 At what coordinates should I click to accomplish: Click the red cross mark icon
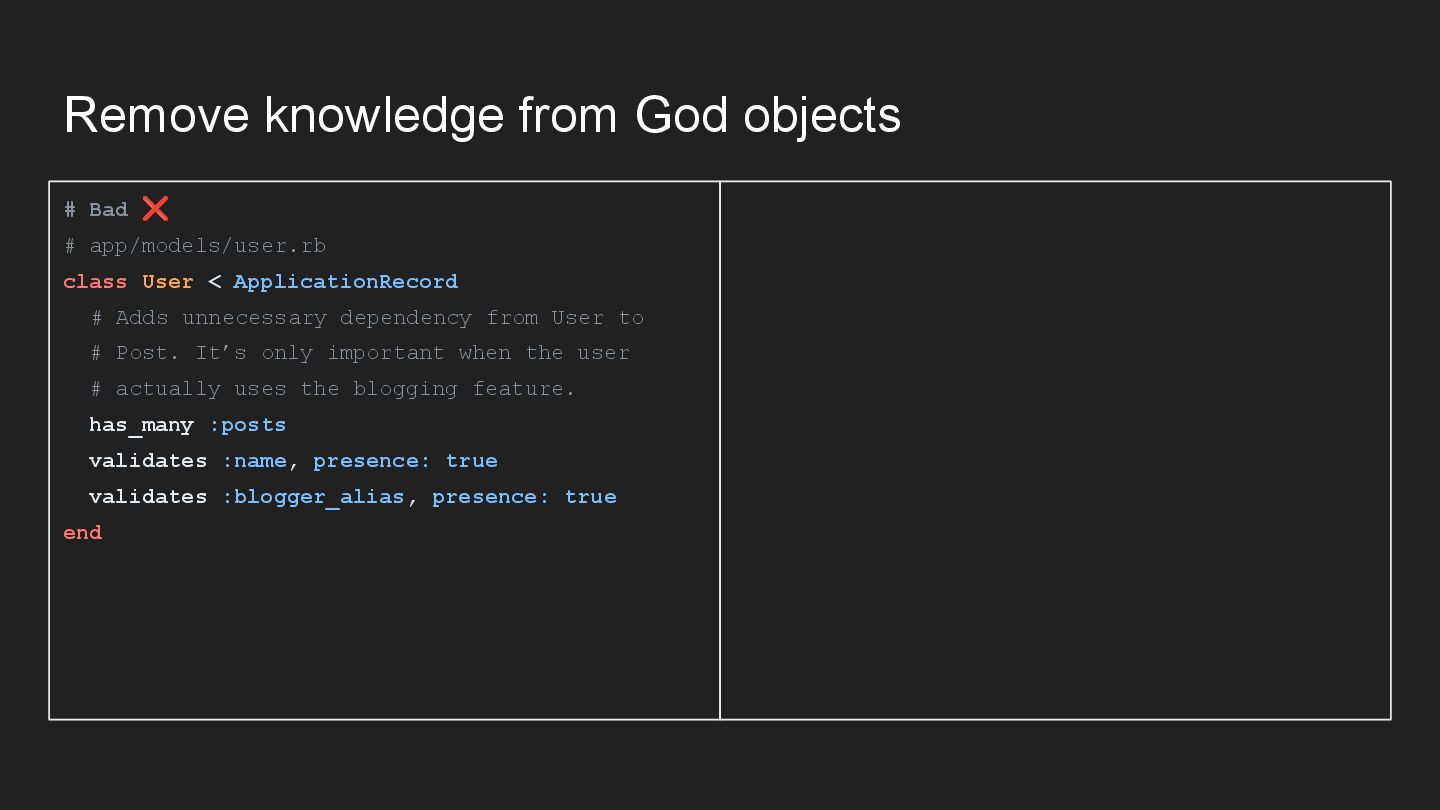tap(155, 209)
